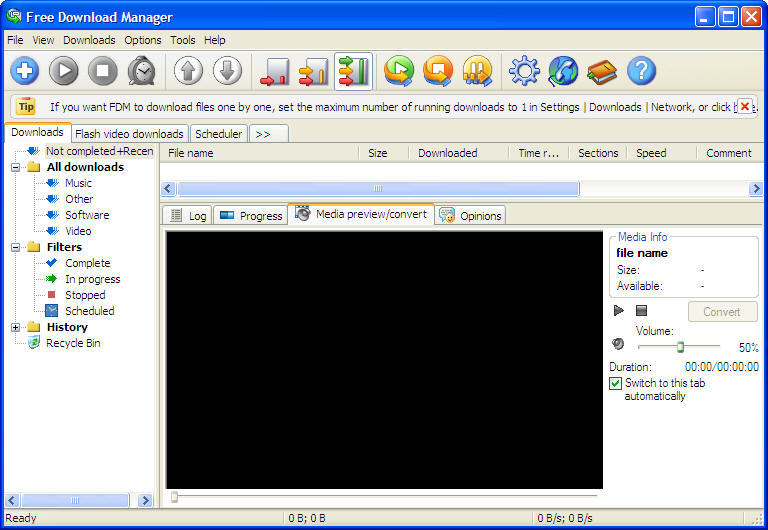The image size is (768, 530).
Task: Select the Media preview/convert tab
Action: point(361,214)
